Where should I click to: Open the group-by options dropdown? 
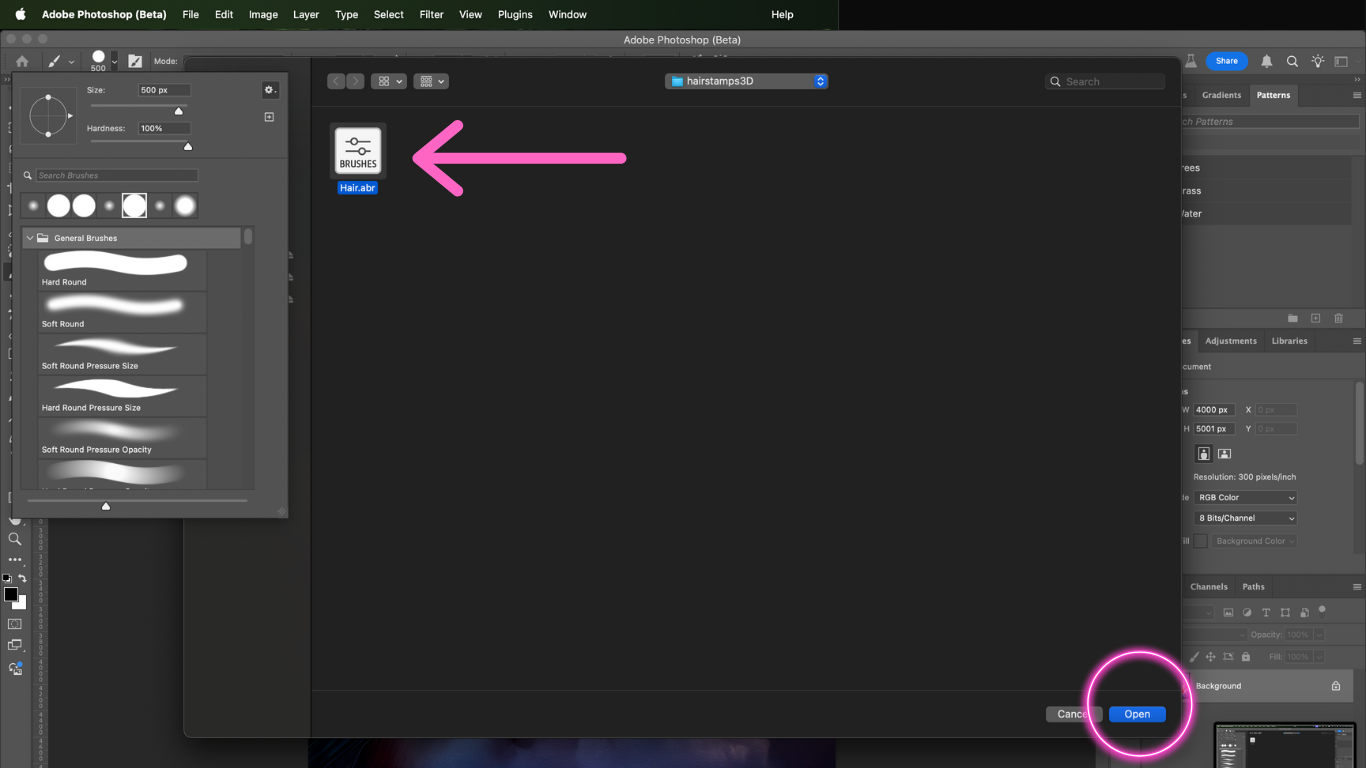coord(431,81)
